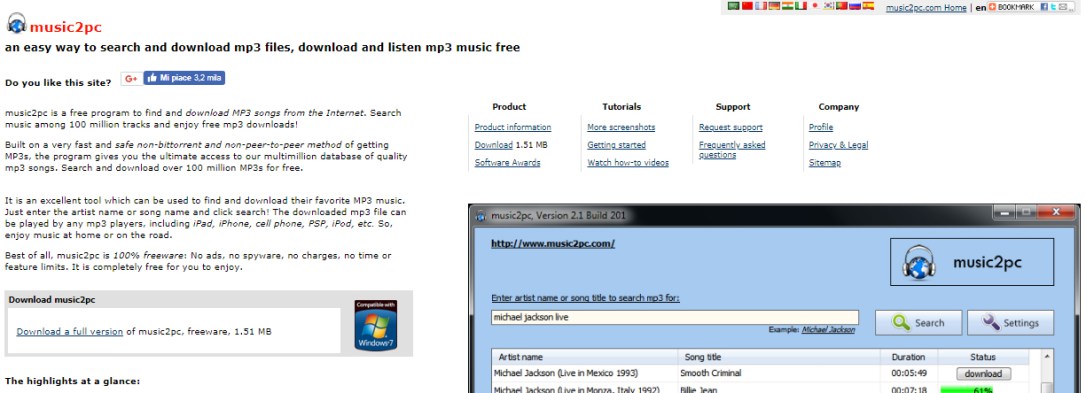The width and height of the screenshot is (1086, 393).
Task: Click the music2pc logo box in app window
Action: (x=972, y=262)
